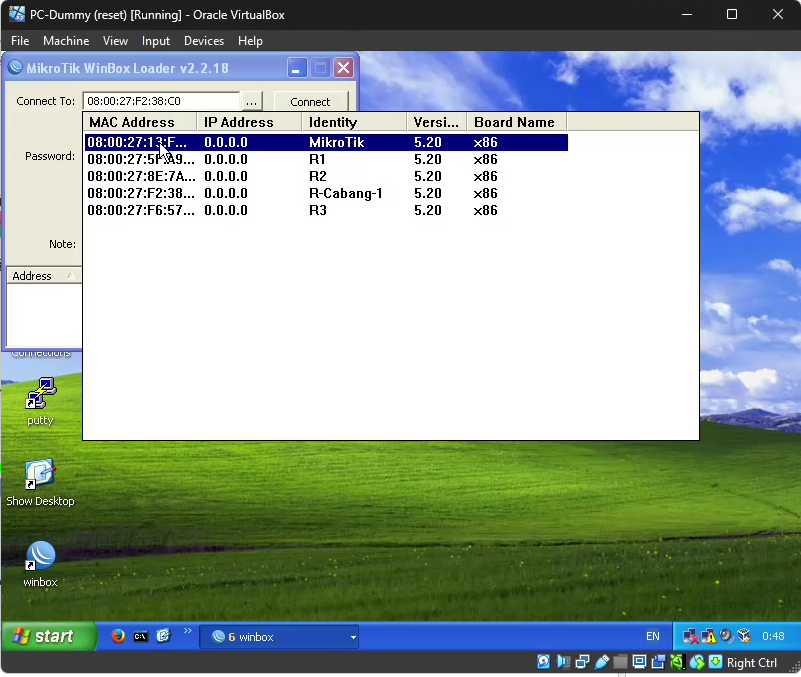
Task: Click the neighbor browse '...' button
Action: click(251, 102)
